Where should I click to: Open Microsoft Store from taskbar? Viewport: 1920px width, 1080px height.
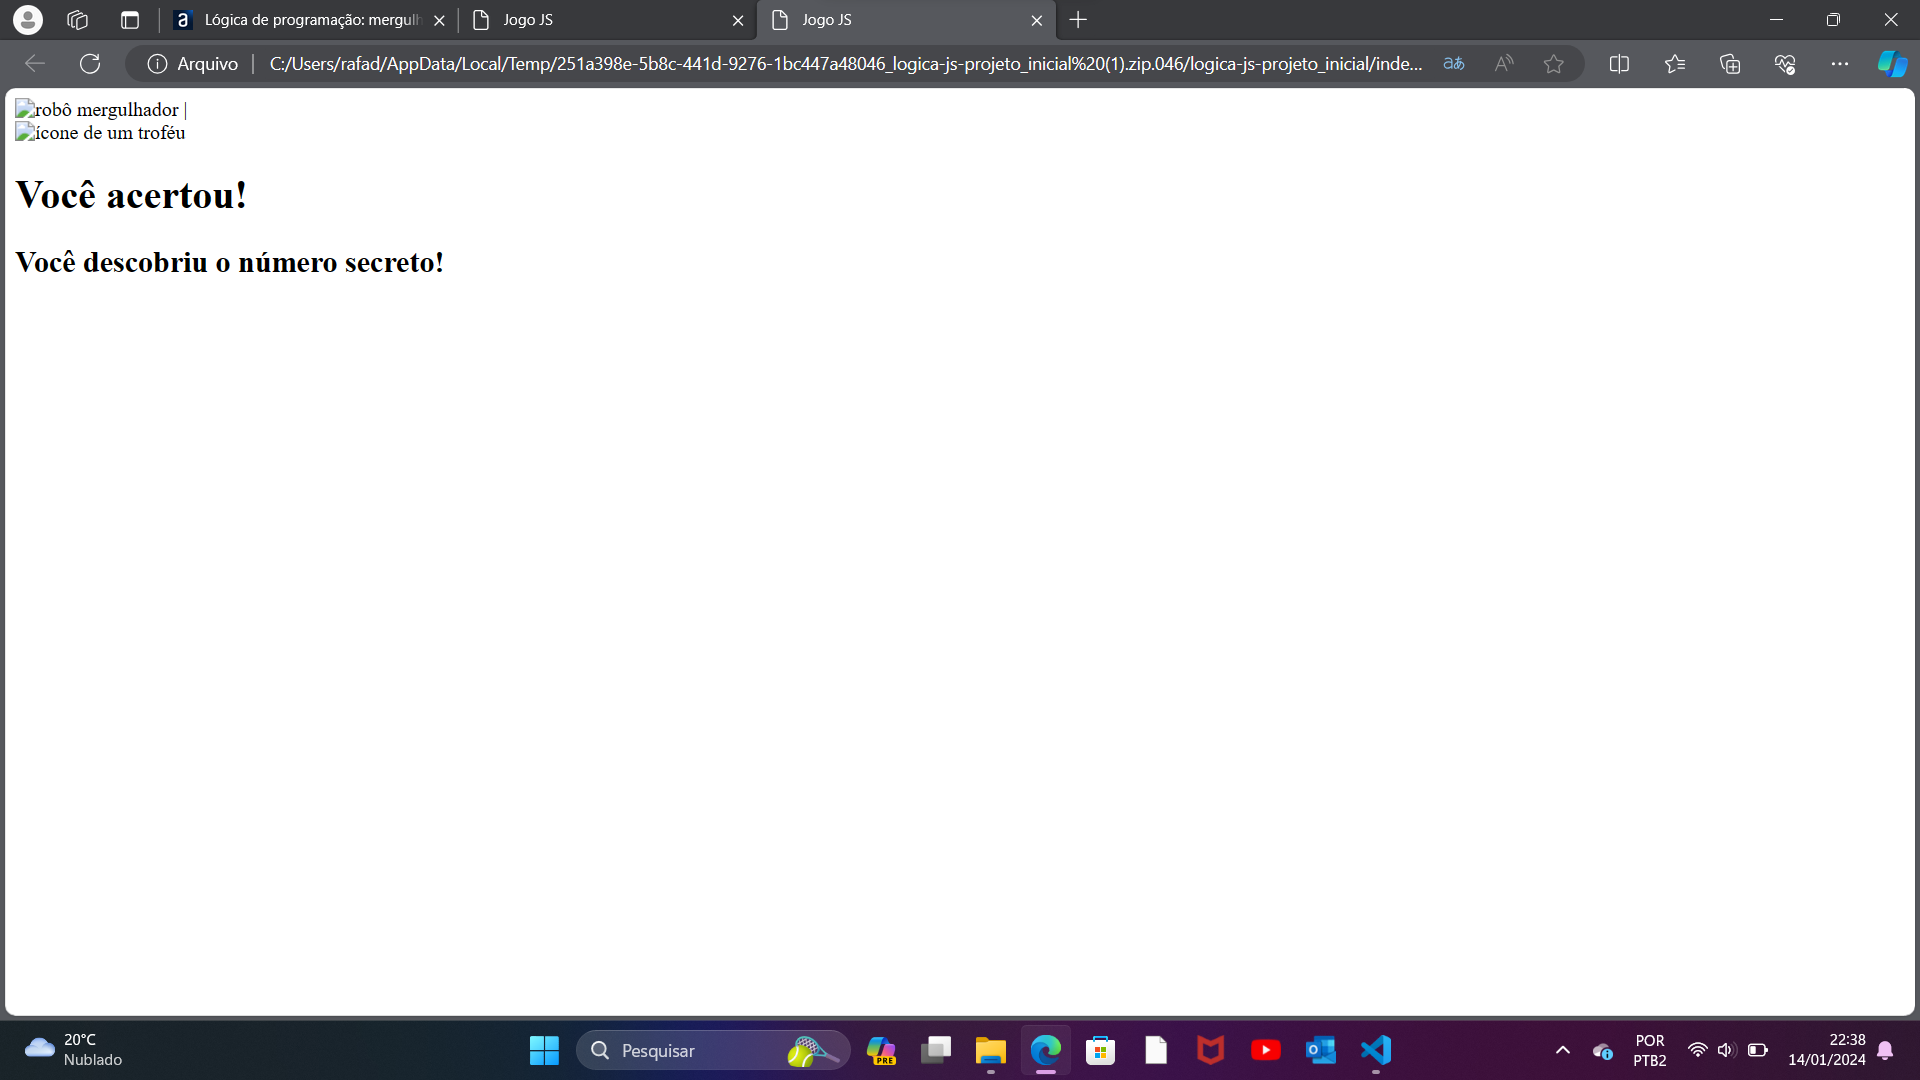(1101, 1050)
